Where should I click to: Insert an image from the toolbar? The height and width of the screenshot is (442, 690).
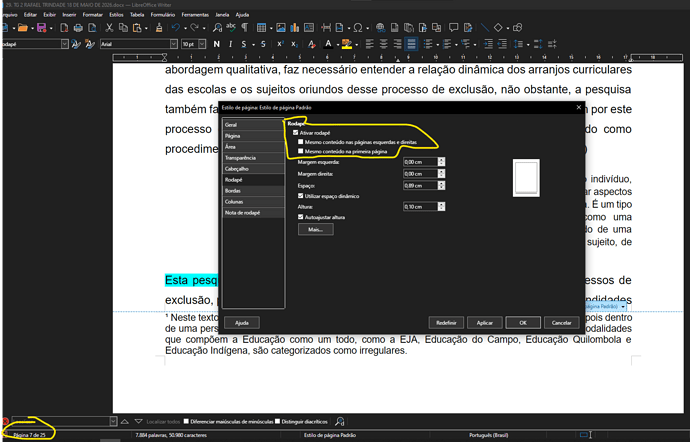pyautogui.click(x=281, y=28)
